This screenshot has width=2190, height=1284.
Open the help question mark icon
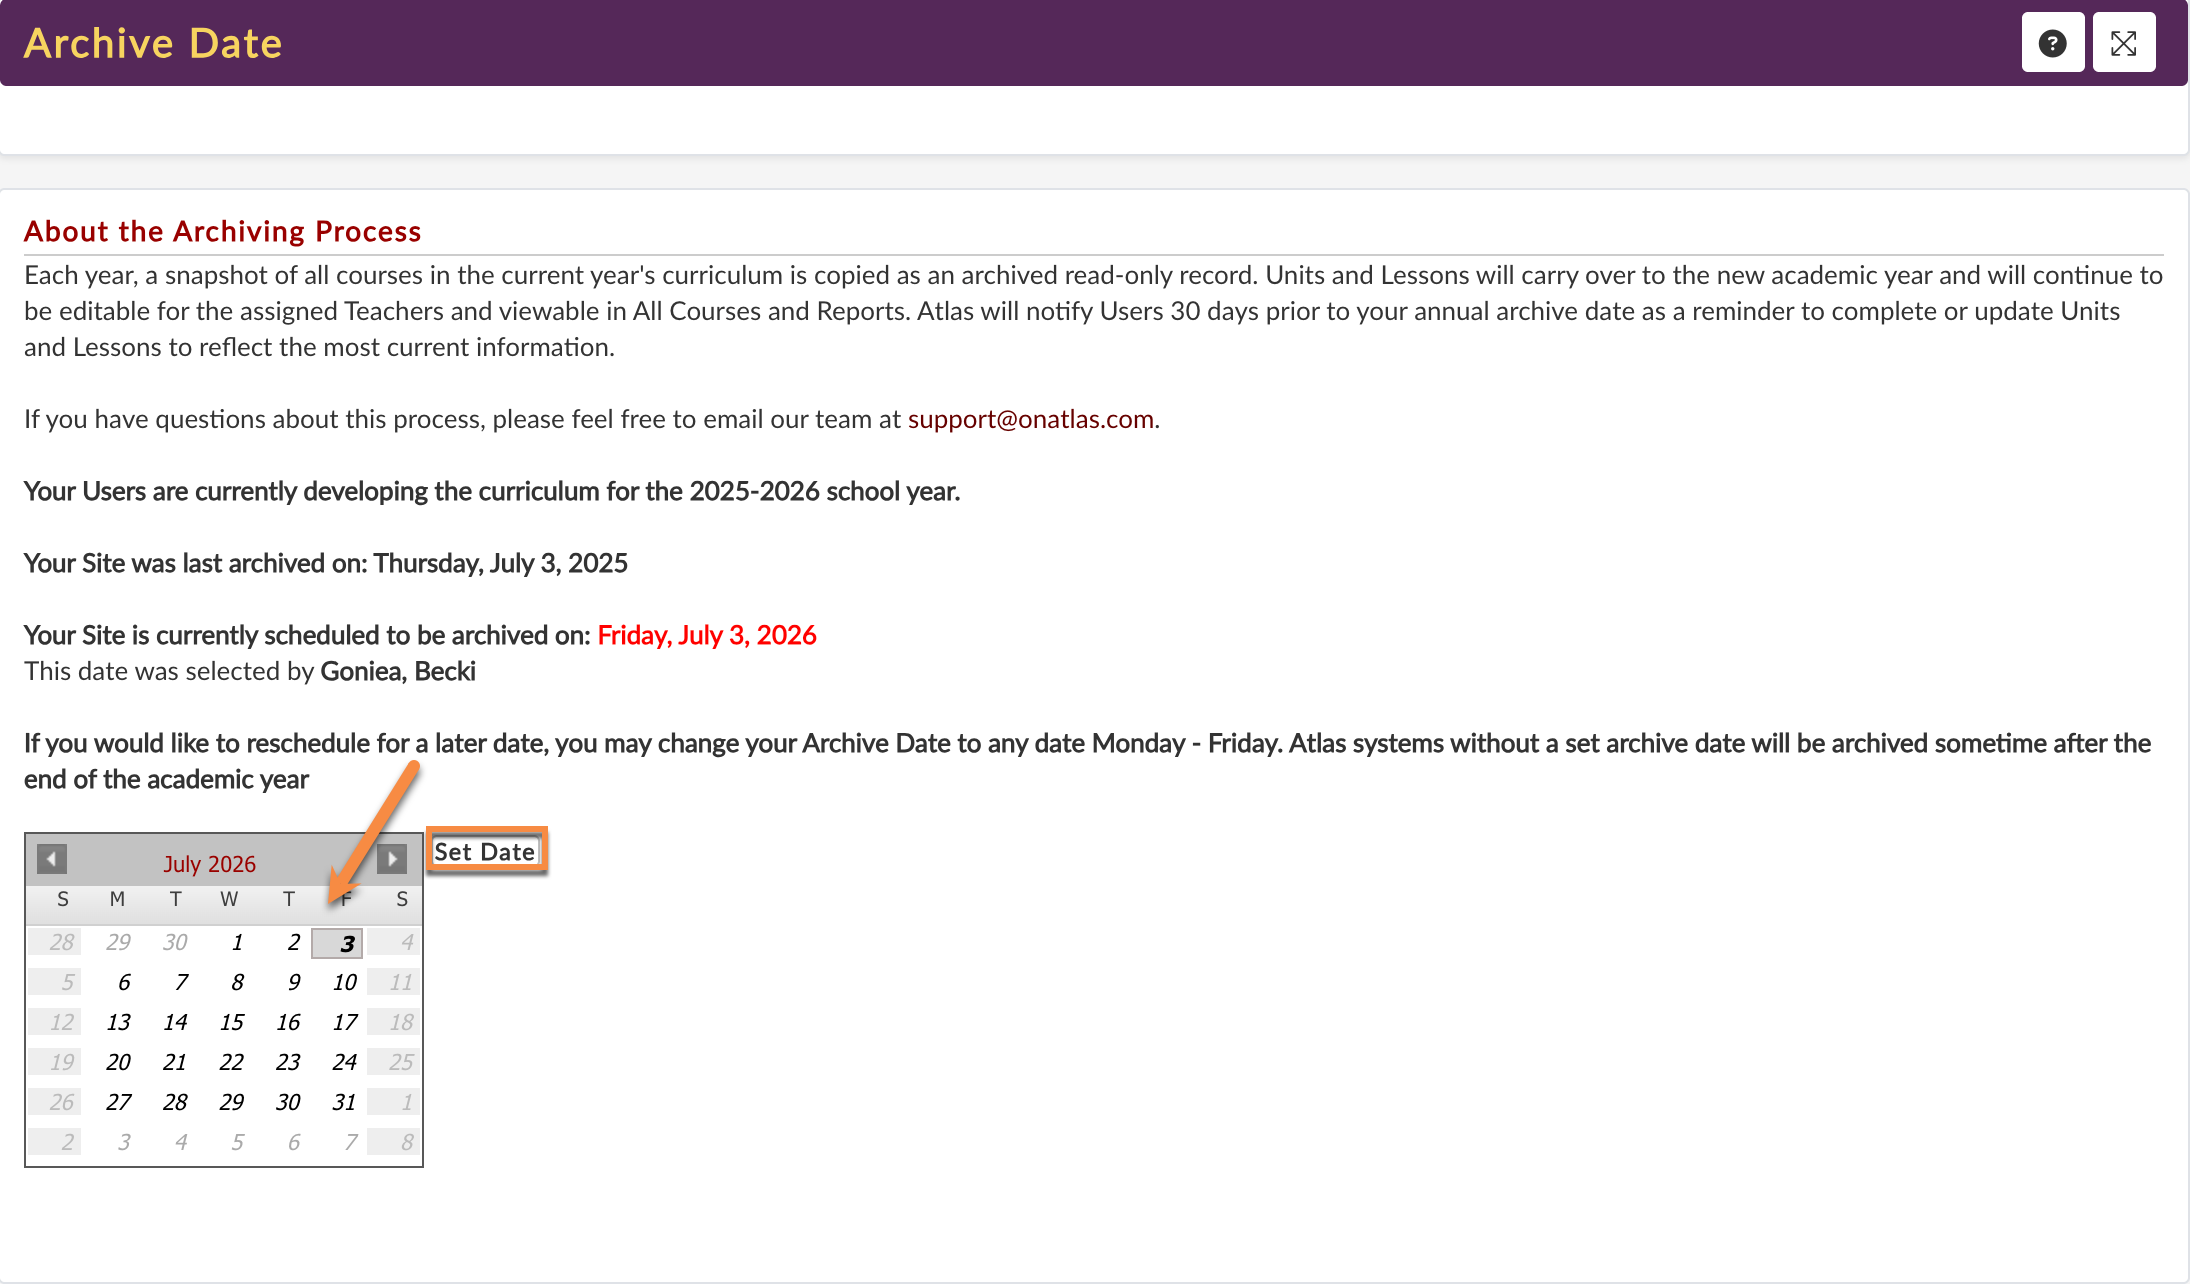tap(2052, 43)
